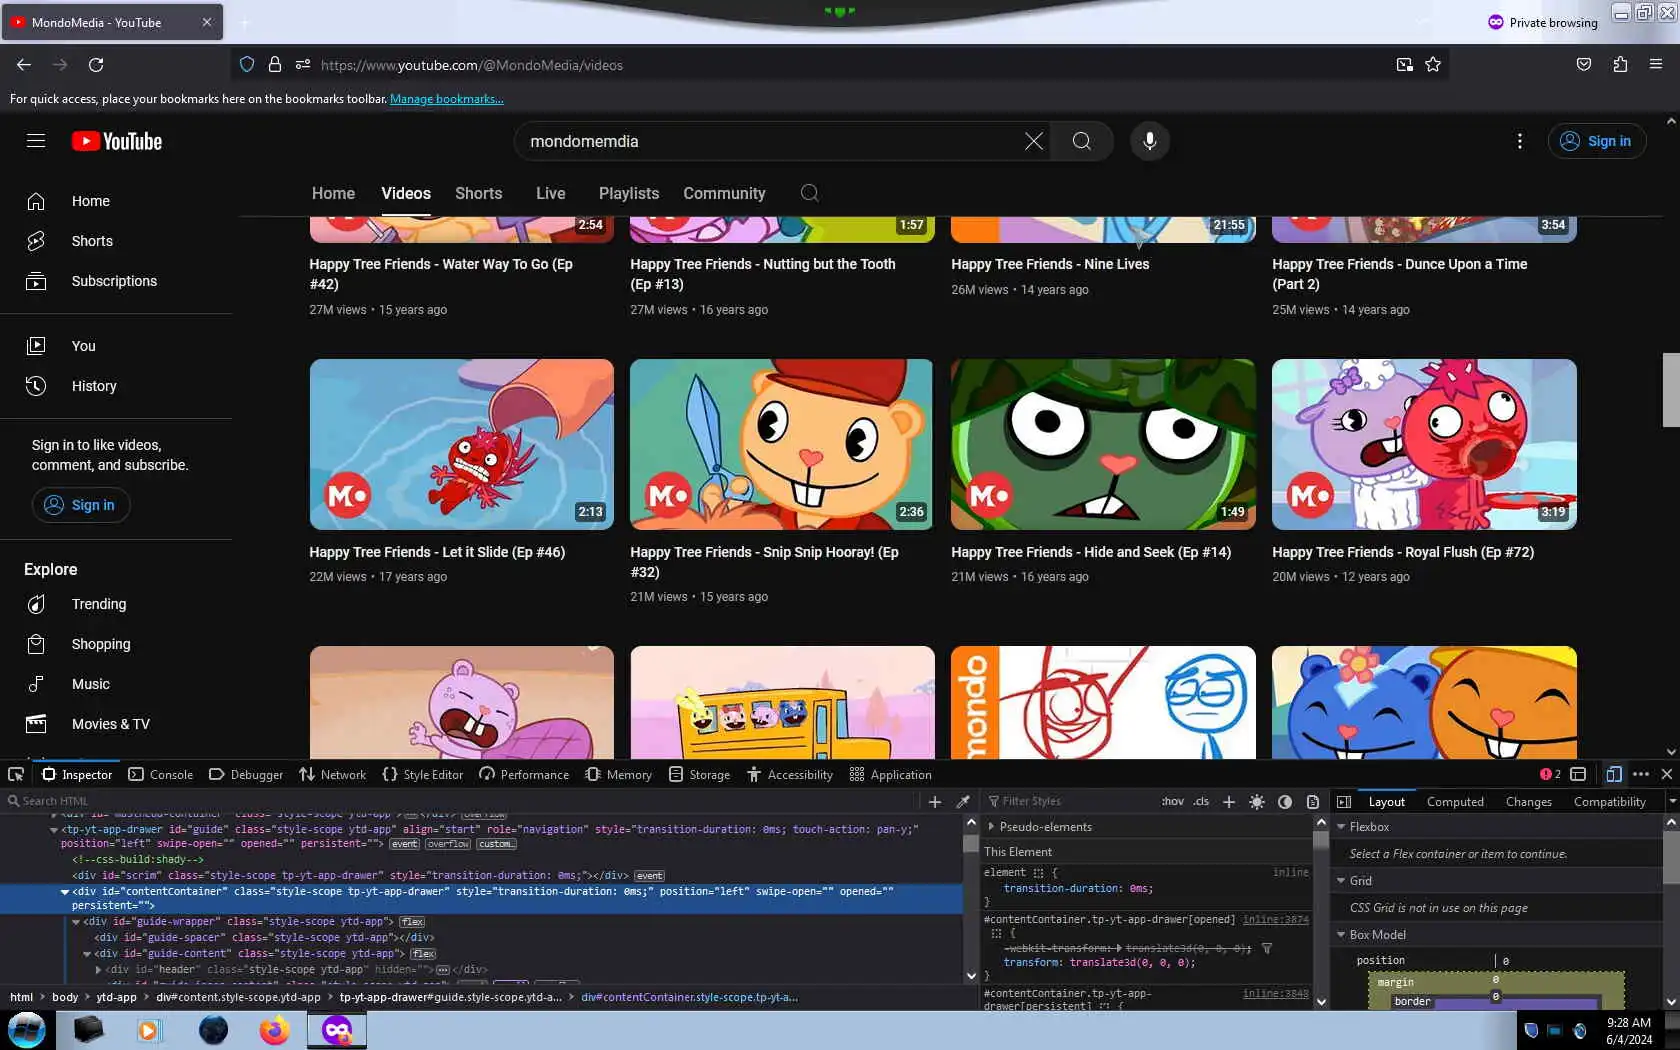Collapse the contentContainer div node
Screen dimensions: 1680x1050
[65, 891]
